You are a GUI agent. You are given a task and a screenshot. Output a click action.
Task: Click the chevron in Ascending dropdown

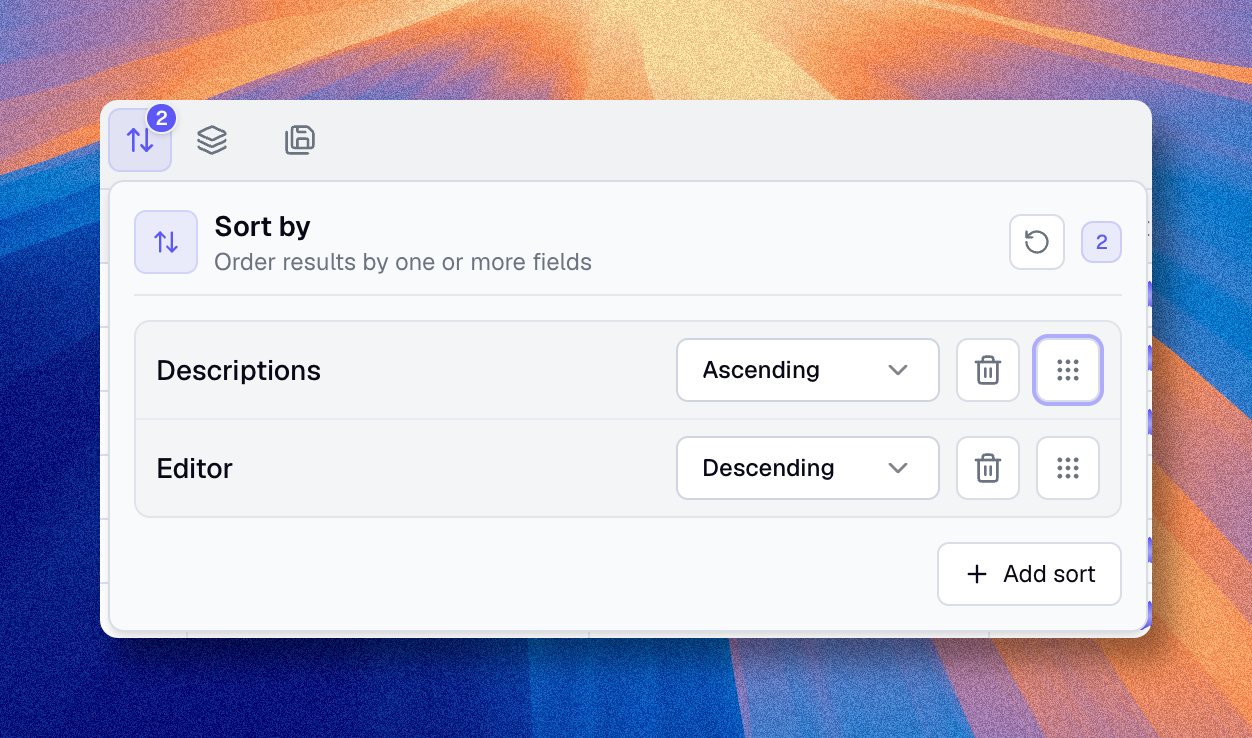(x=898, y=370)
